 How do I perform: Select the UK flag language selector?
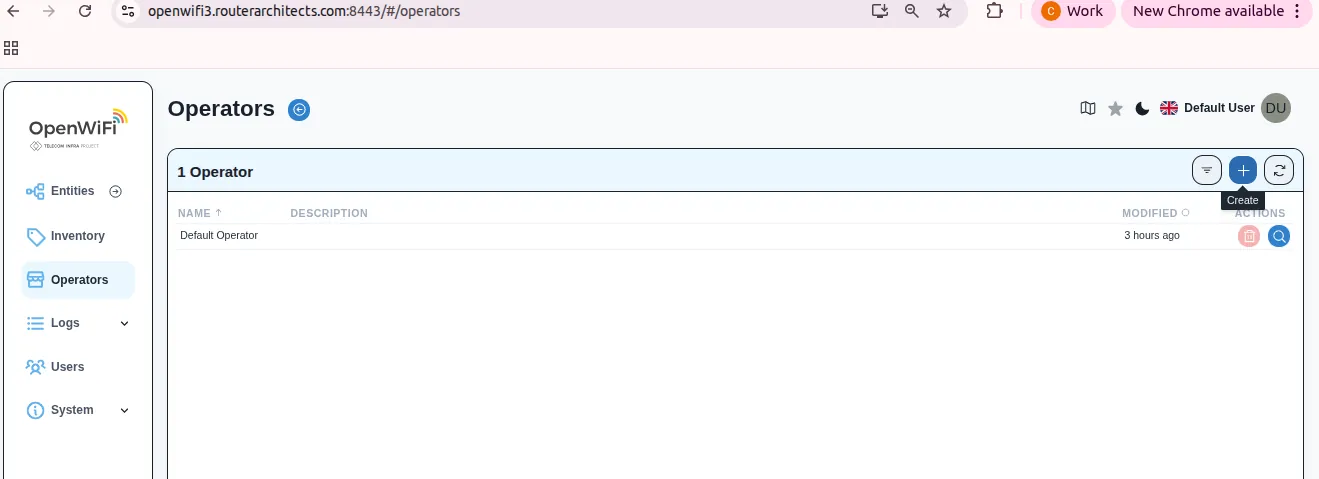point(1168,108)
